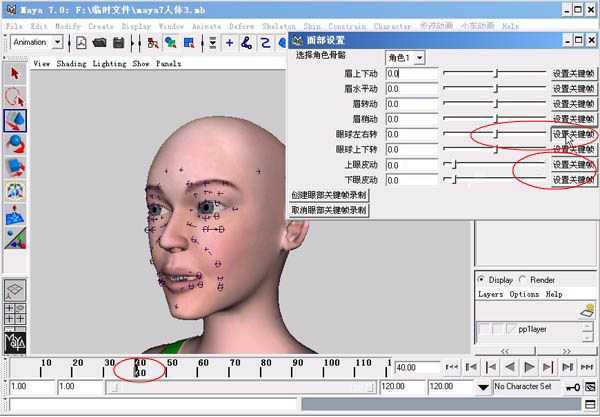Viewport: 600px width, 417px height.
Task: Save the scene with disk icon
Action: point(119,42)
